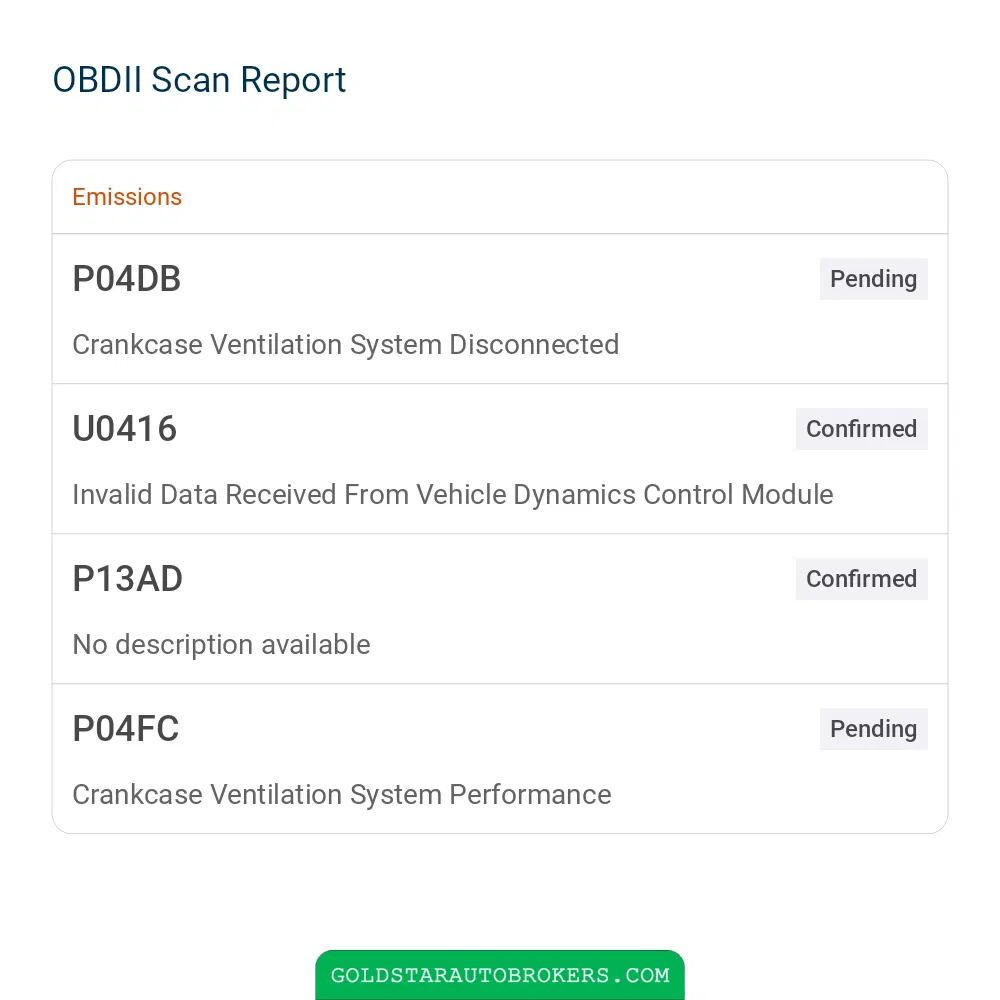This screenshot has width=1000, height=1000.
Task: Click the Pending badge for P04FC
Action: point(873,728)
